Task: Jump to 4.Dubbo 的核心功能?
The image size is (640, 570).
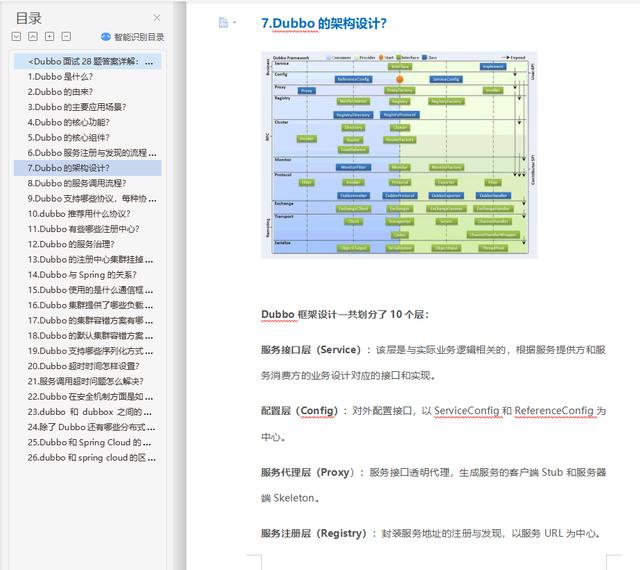Action: coord(69,122)
